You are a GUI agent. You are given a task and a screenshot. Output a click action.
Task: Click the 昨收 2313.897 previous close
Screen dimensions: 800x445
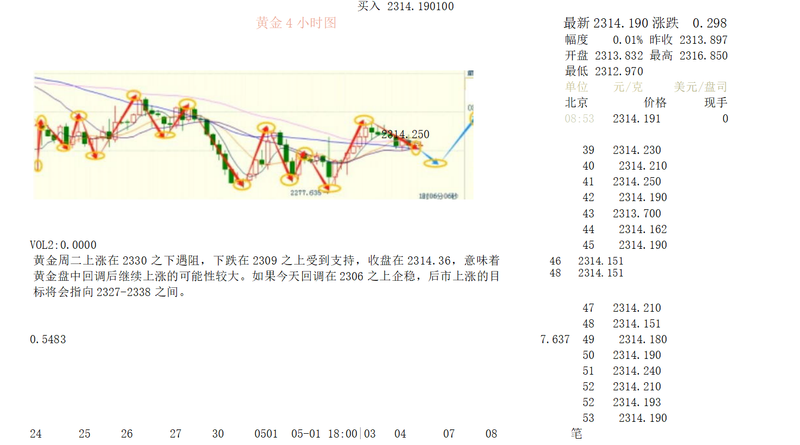[689, 40]
